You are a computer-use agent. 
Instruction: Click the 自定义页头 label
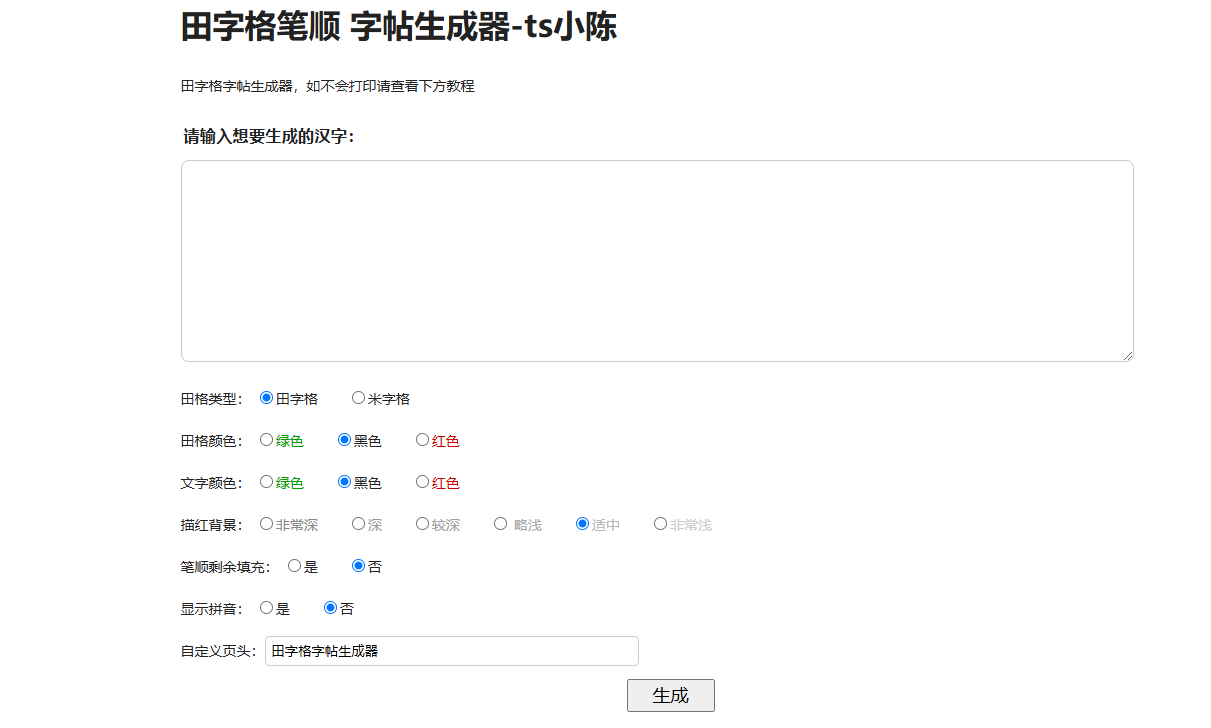click(x=219, y=651)
